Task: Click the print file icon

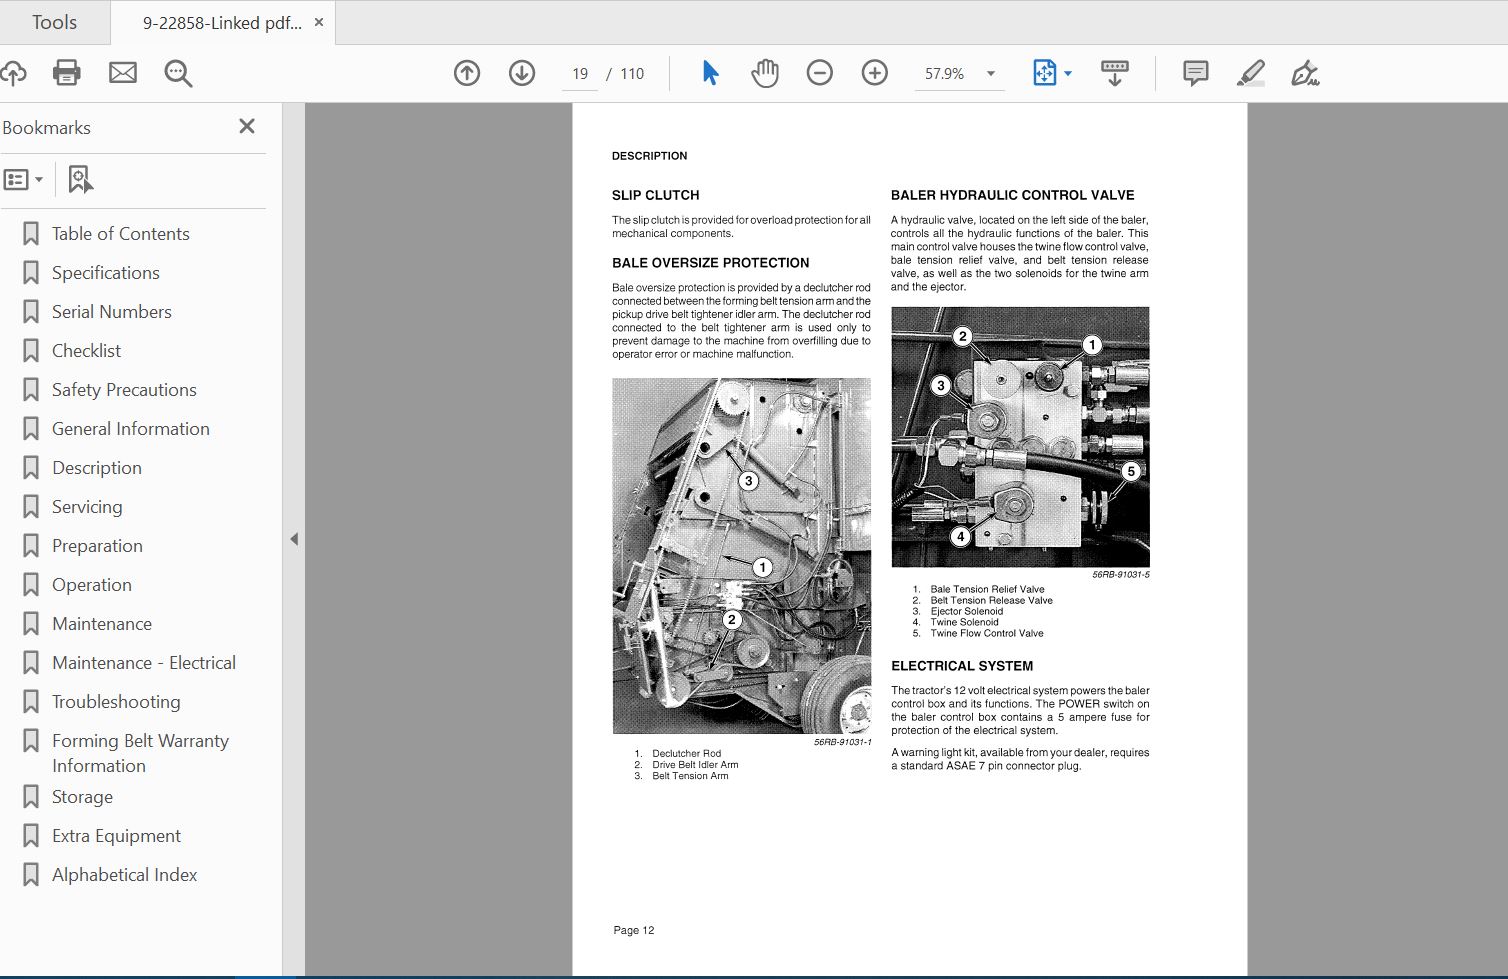Action: coord(67,73)
